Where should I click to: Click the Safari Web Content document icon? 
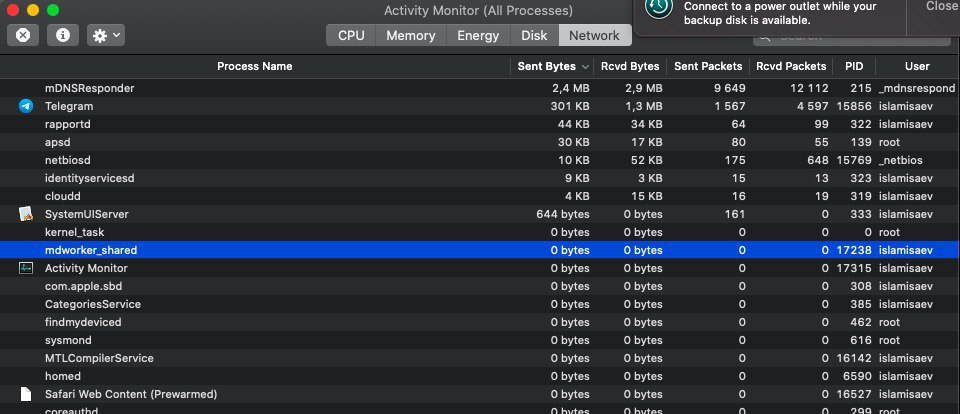26,394
